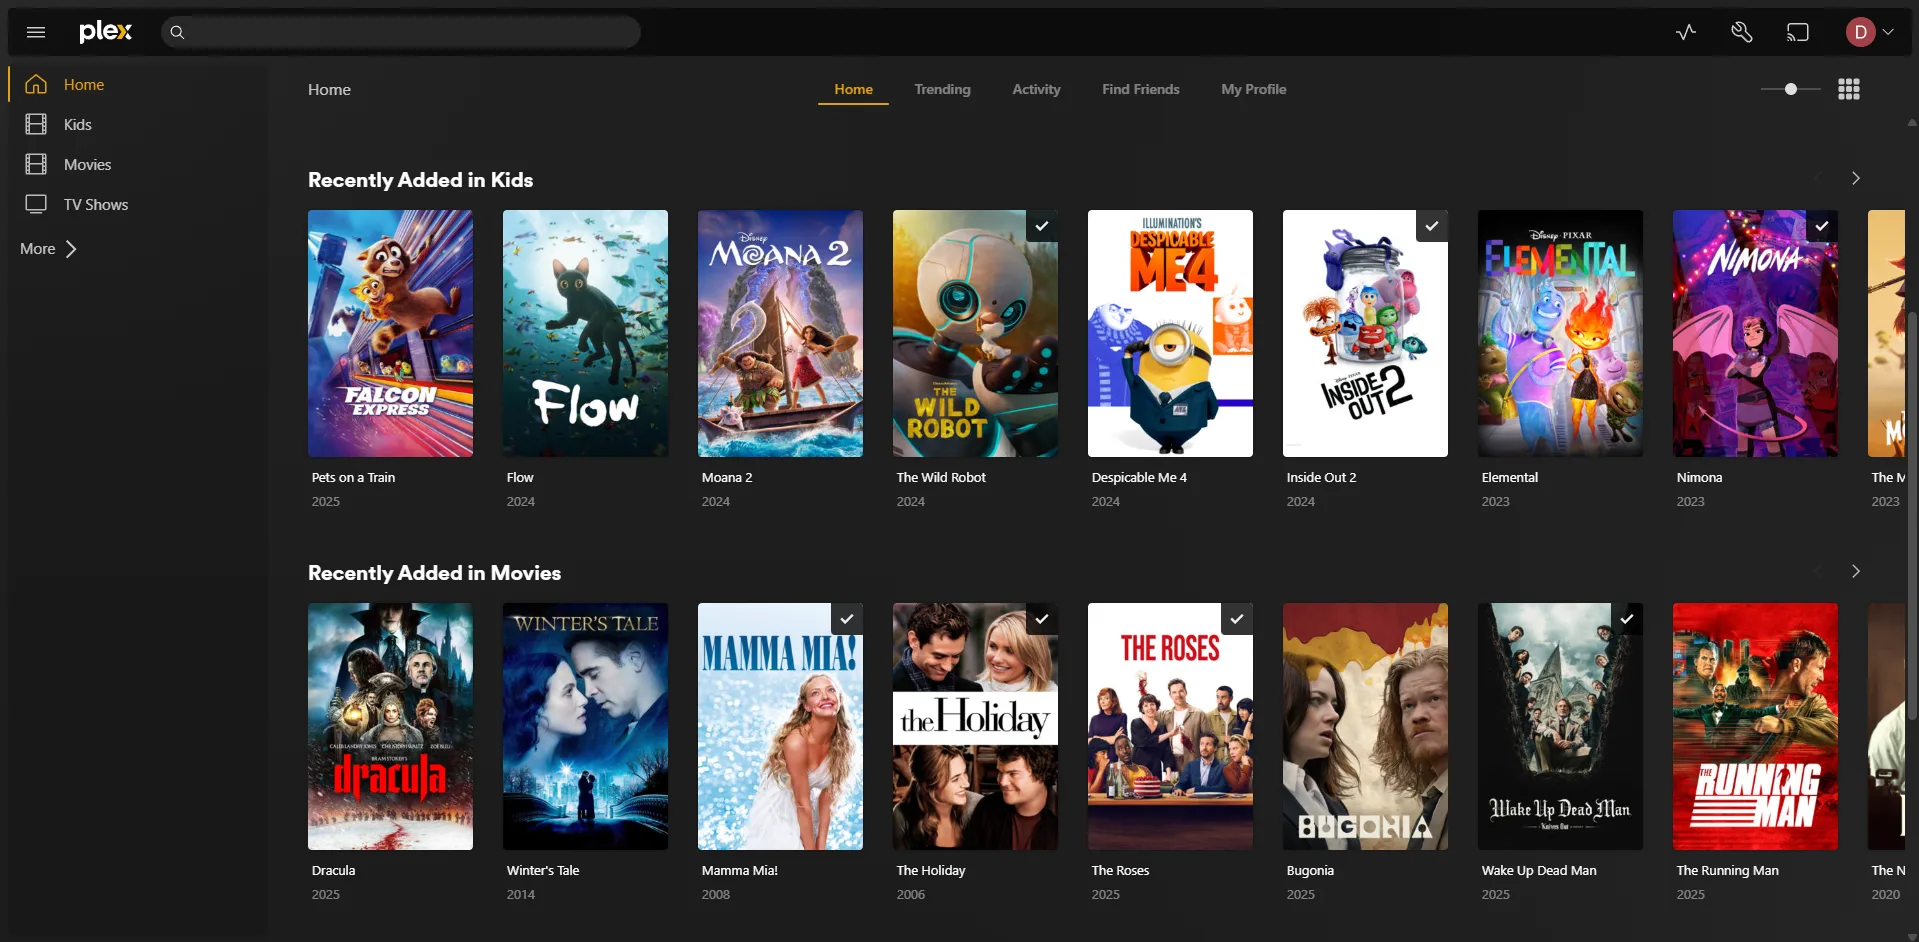Toggle watched checkmark on The Holiday poster
Image resolution: width=1919 pixels, height=942 pixels.
1042,619
